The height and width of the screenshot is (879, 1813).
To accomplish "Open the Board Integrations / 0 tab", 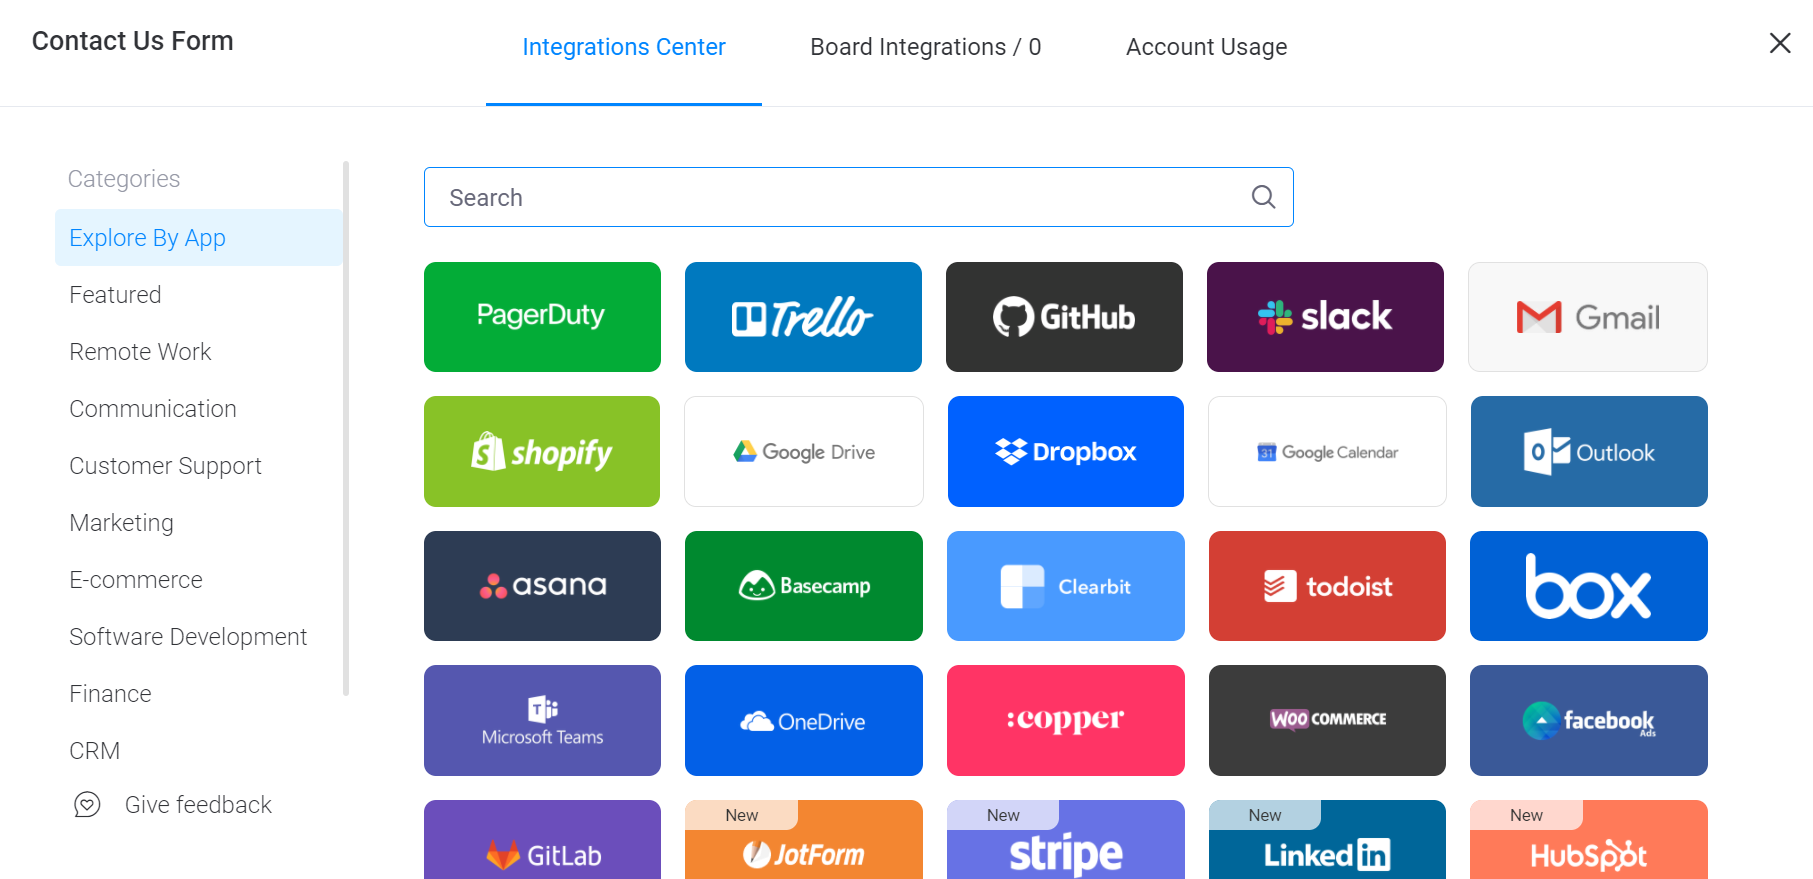I will [926, 47].
